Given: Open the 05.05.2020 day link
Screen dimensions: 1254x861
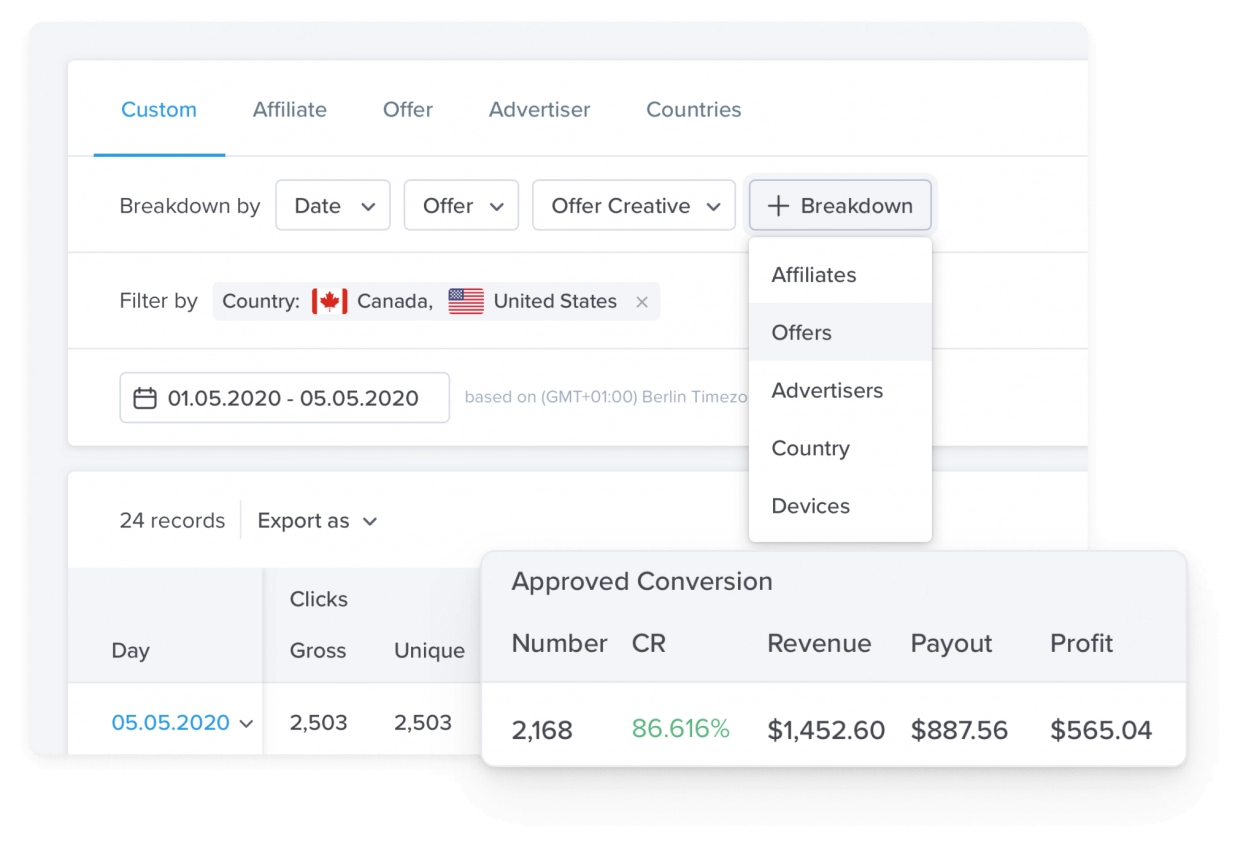Looking at the screenshot, I should [170, 723].
